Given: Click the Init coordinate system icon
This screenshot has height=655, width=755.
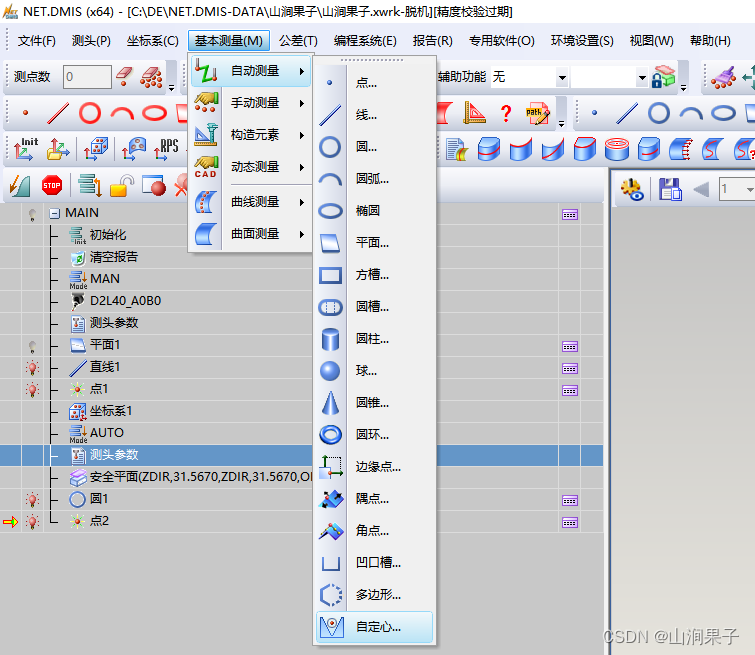Looking at the screenshot, I should 26,149.
